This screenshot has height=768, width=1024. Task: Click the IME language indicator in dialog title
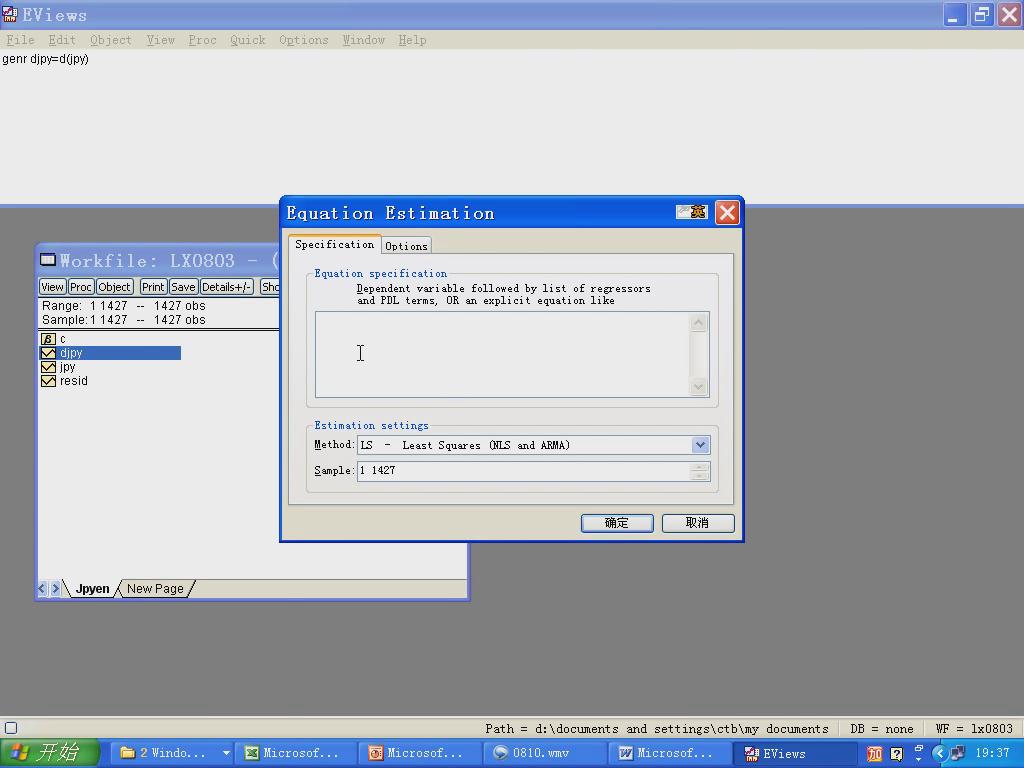[x=692, y=212]
